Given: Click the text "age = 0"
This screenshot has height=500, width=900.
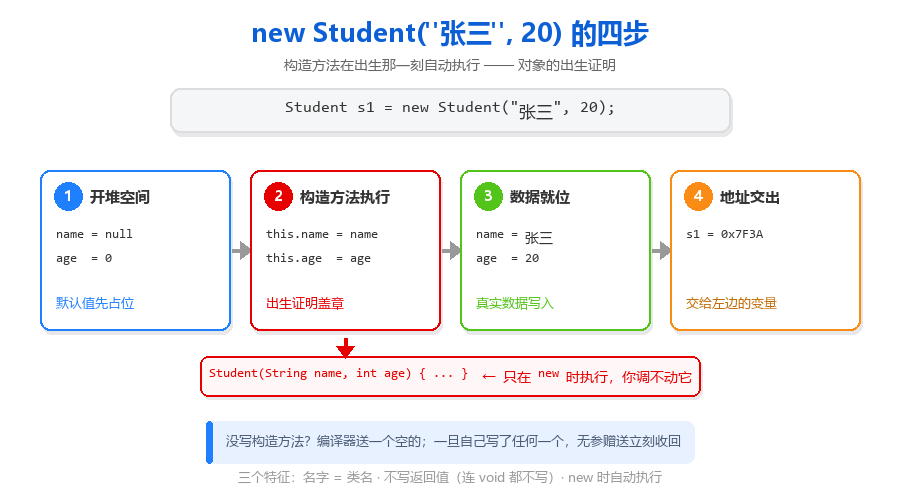Looking at the screenshot, I should [x=84, y=258].
